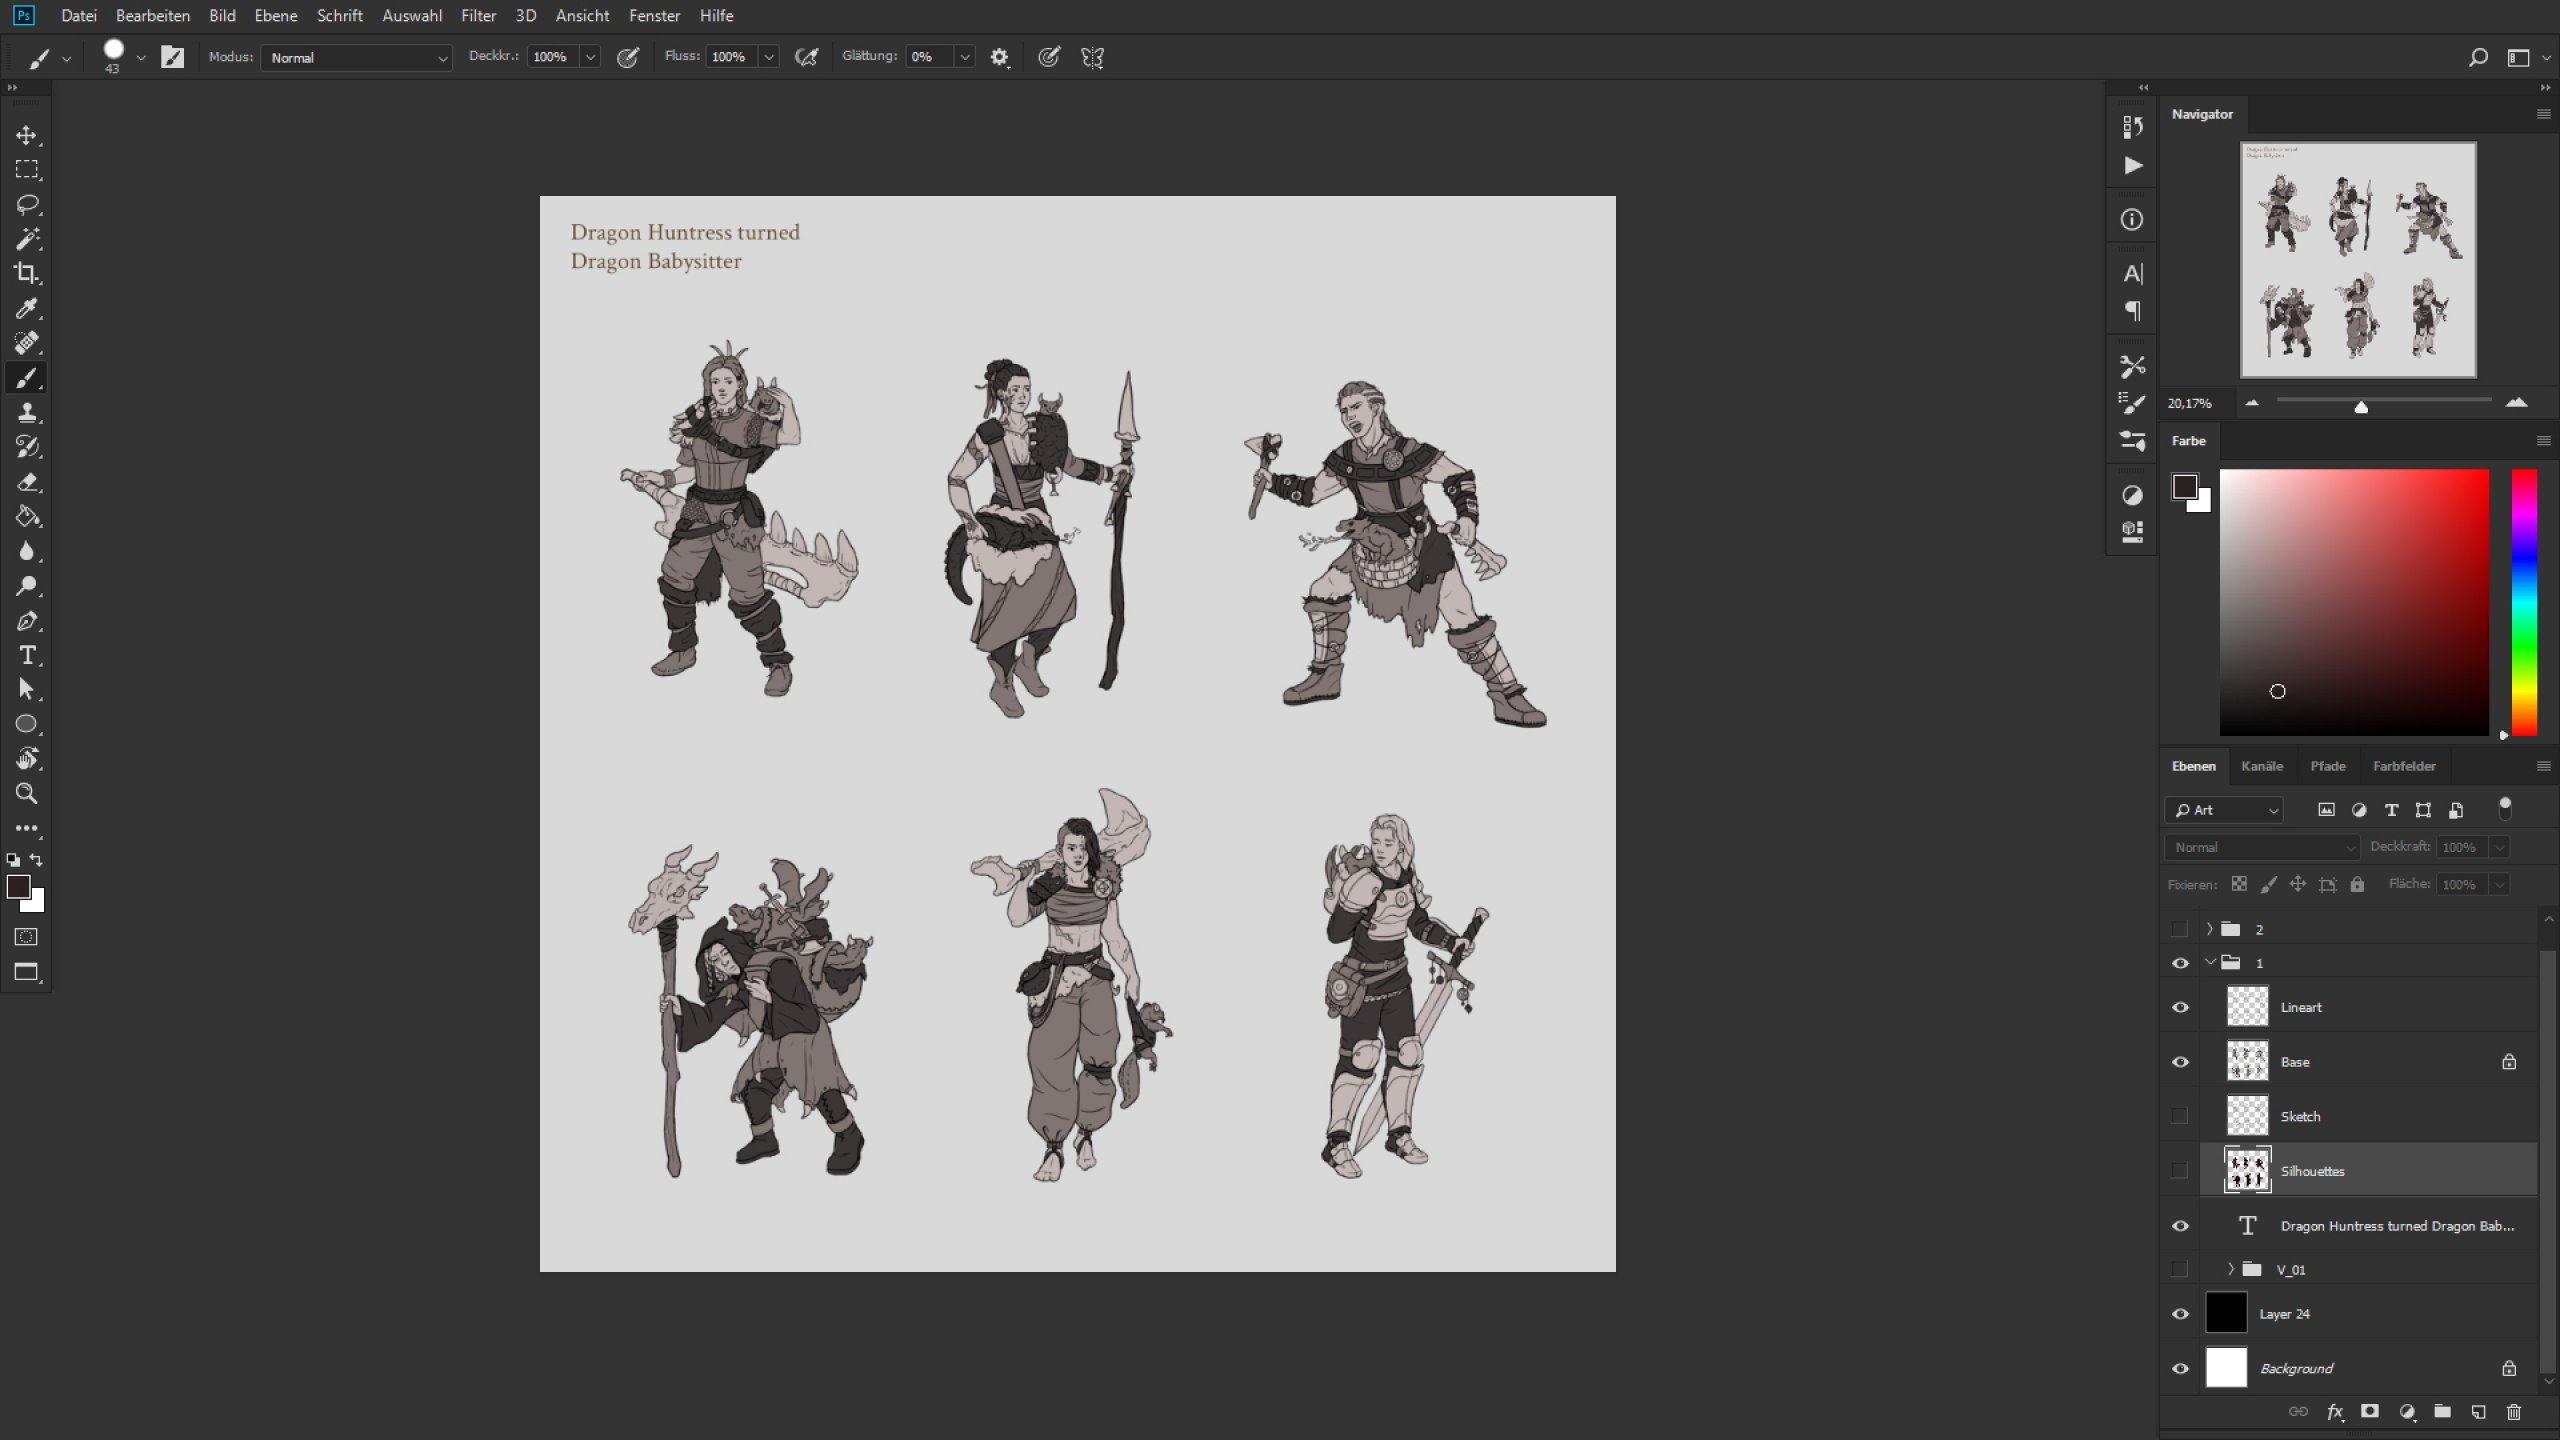Screen dimensions: 2560x1440
Task: Click the Deckkr. opacity input field
Action: click(x=553, y=57)
